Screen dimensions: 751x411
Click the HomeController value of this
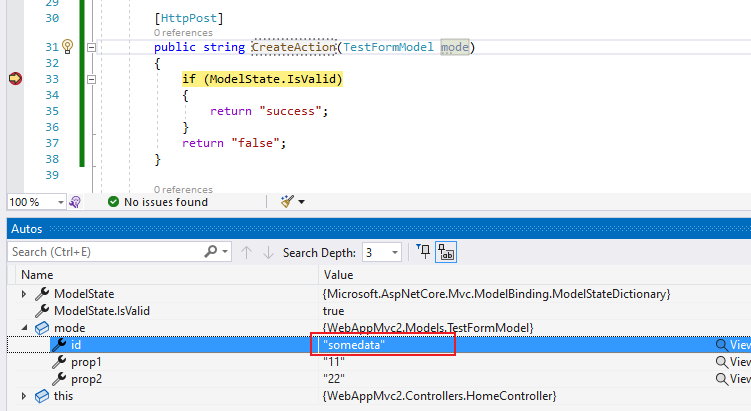tap(440, 396)
